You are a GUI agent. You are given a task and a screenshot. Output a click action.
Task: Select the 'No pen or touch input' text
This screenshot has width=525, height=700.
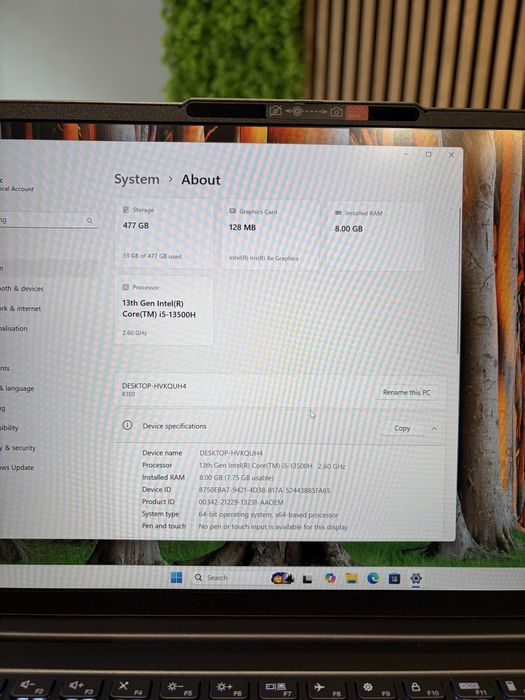coord(273,527)
